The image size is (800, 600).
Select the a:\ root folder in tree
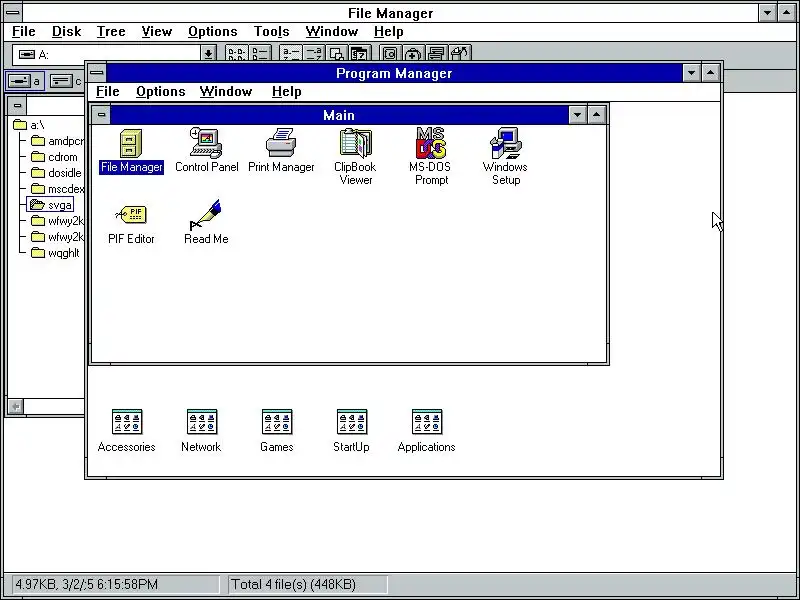pos(29,125)
